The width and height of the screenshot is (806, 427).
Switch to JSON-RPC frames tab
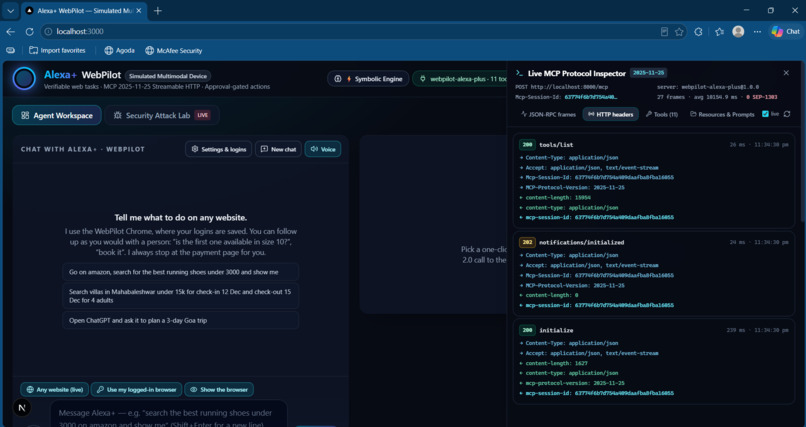(x=548, y=115)
